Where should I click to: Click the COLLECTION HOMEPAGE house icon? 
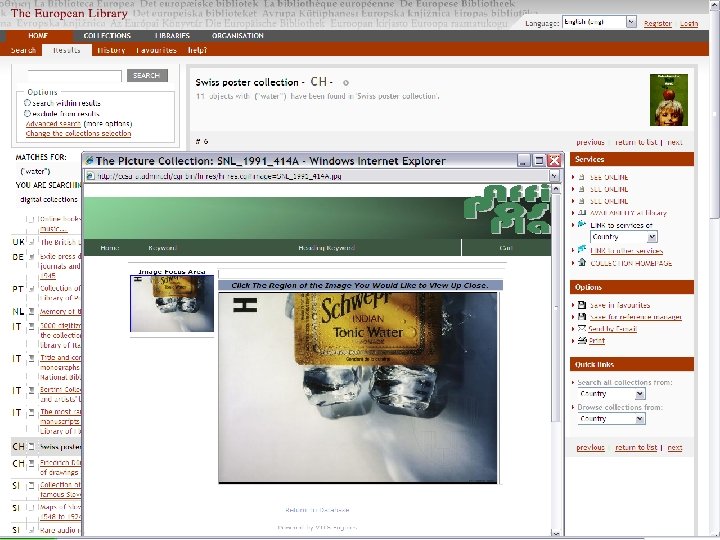(582, 262)
